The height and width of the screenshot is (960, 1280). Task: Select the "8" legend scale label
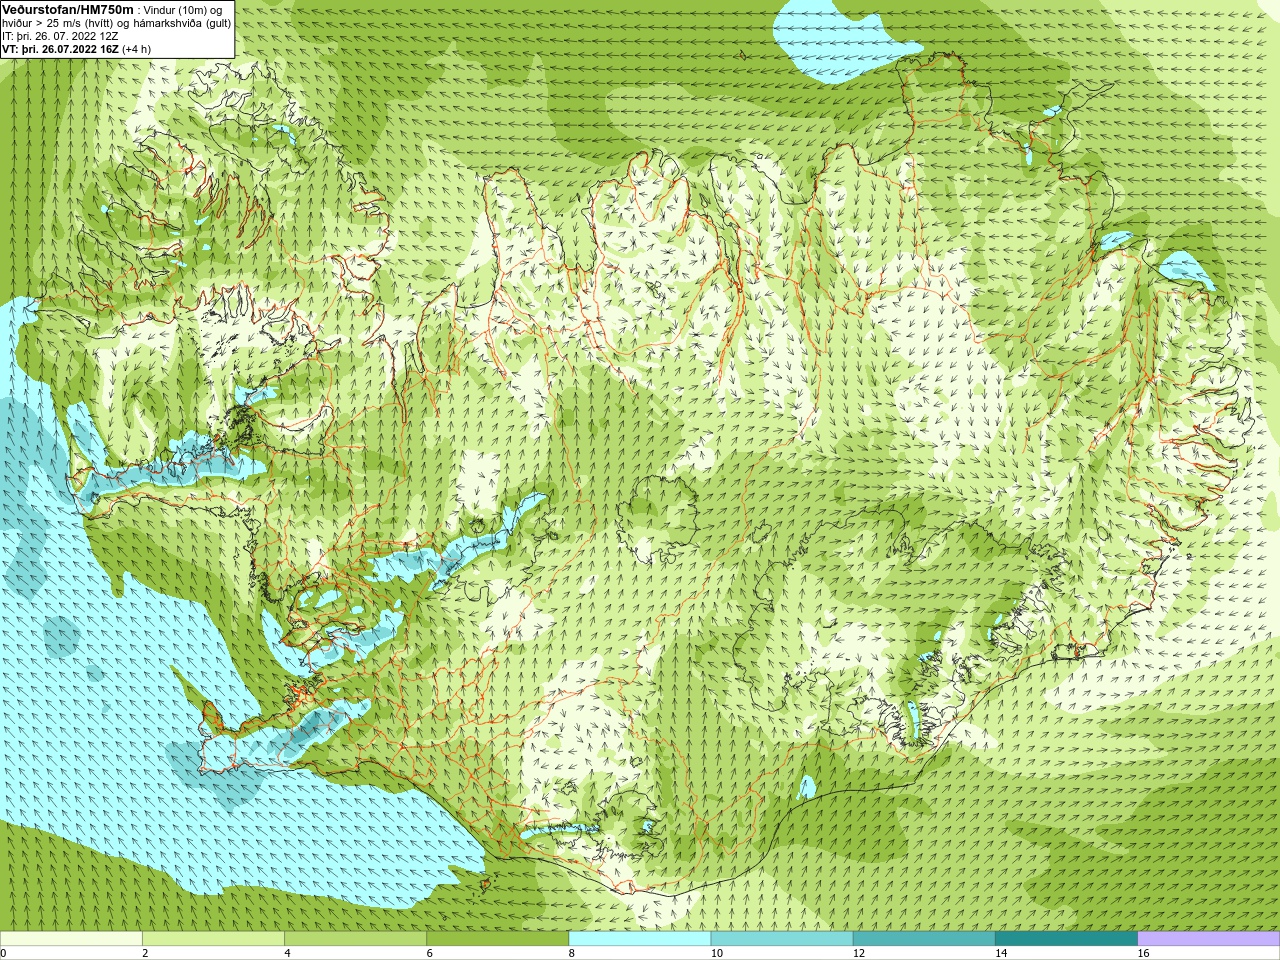tap(571, 953)
